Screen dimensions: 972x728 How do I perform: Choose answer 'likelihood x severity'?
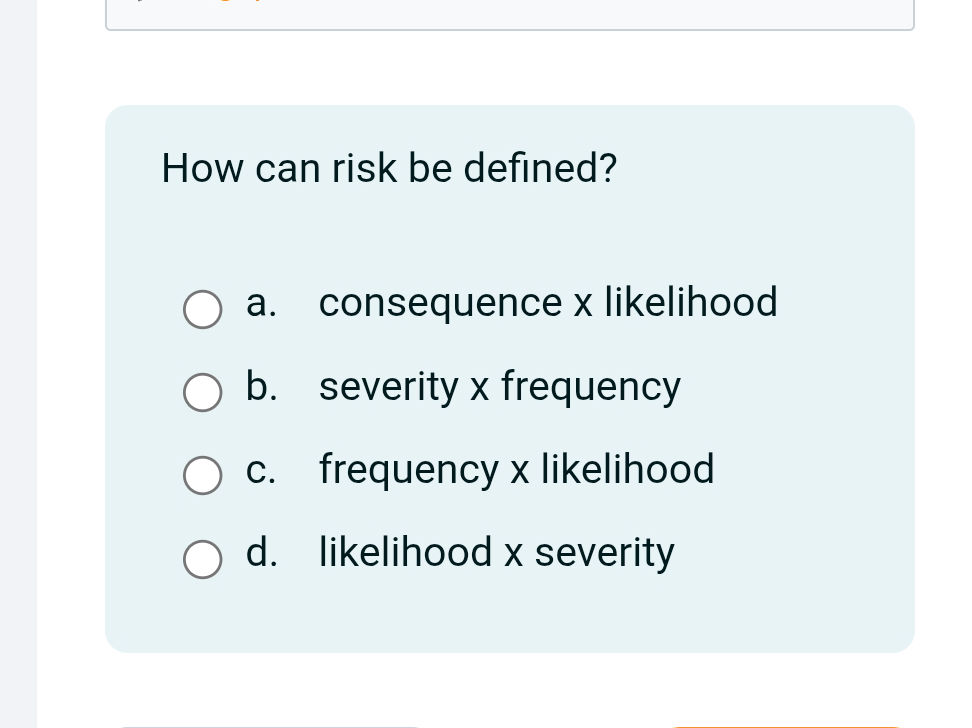pyautogui.click(x=496, y=553)
